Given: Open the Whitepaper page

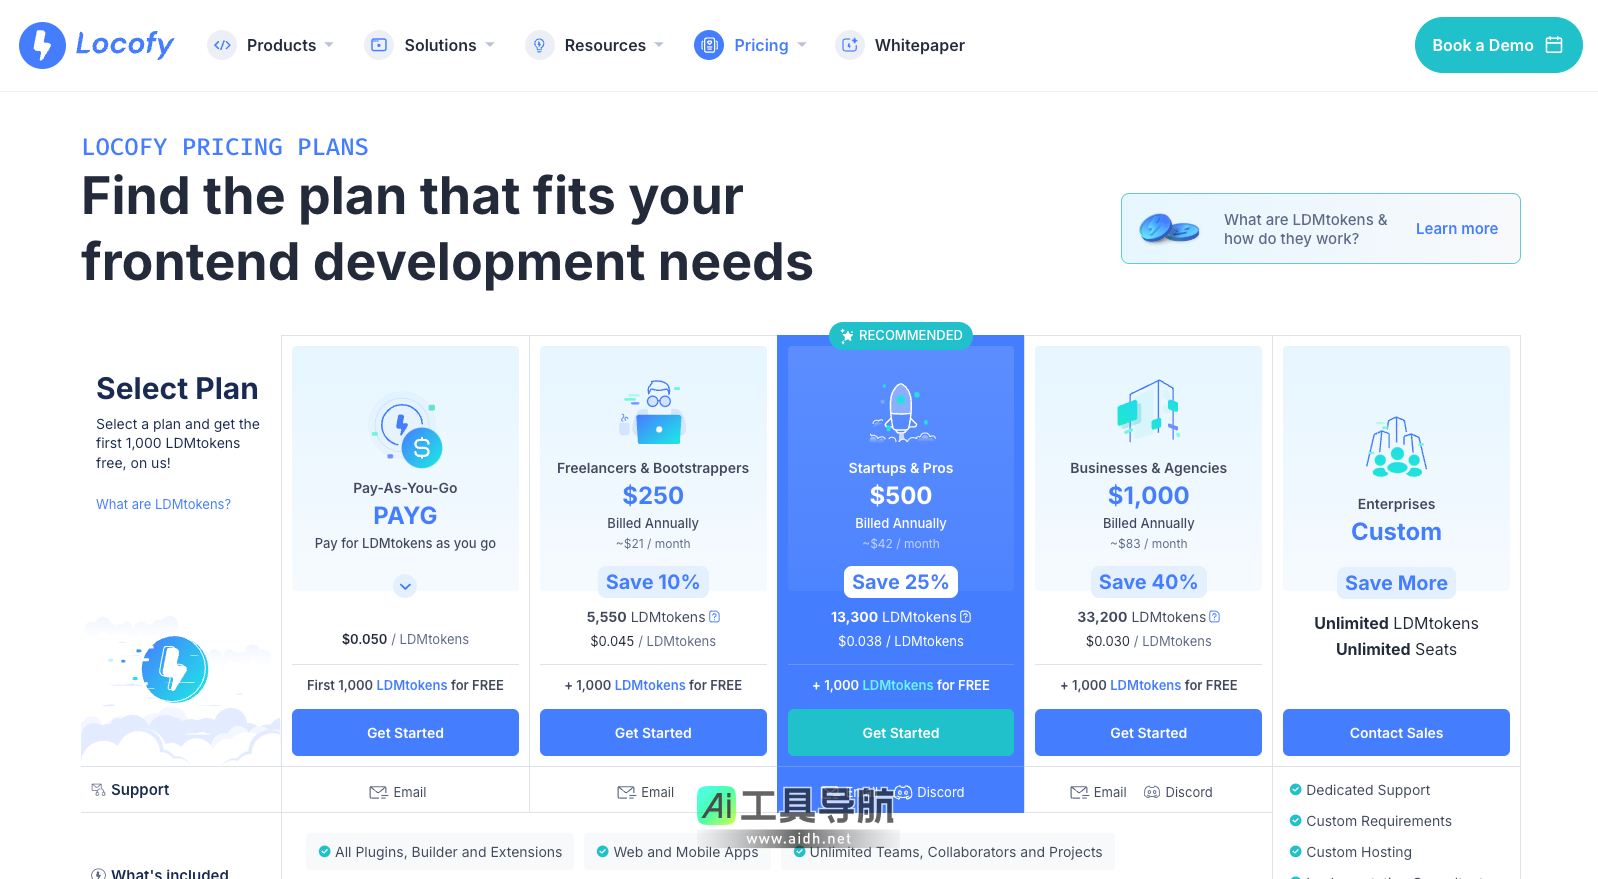Looking at the screenshot, I should (919, 45).
